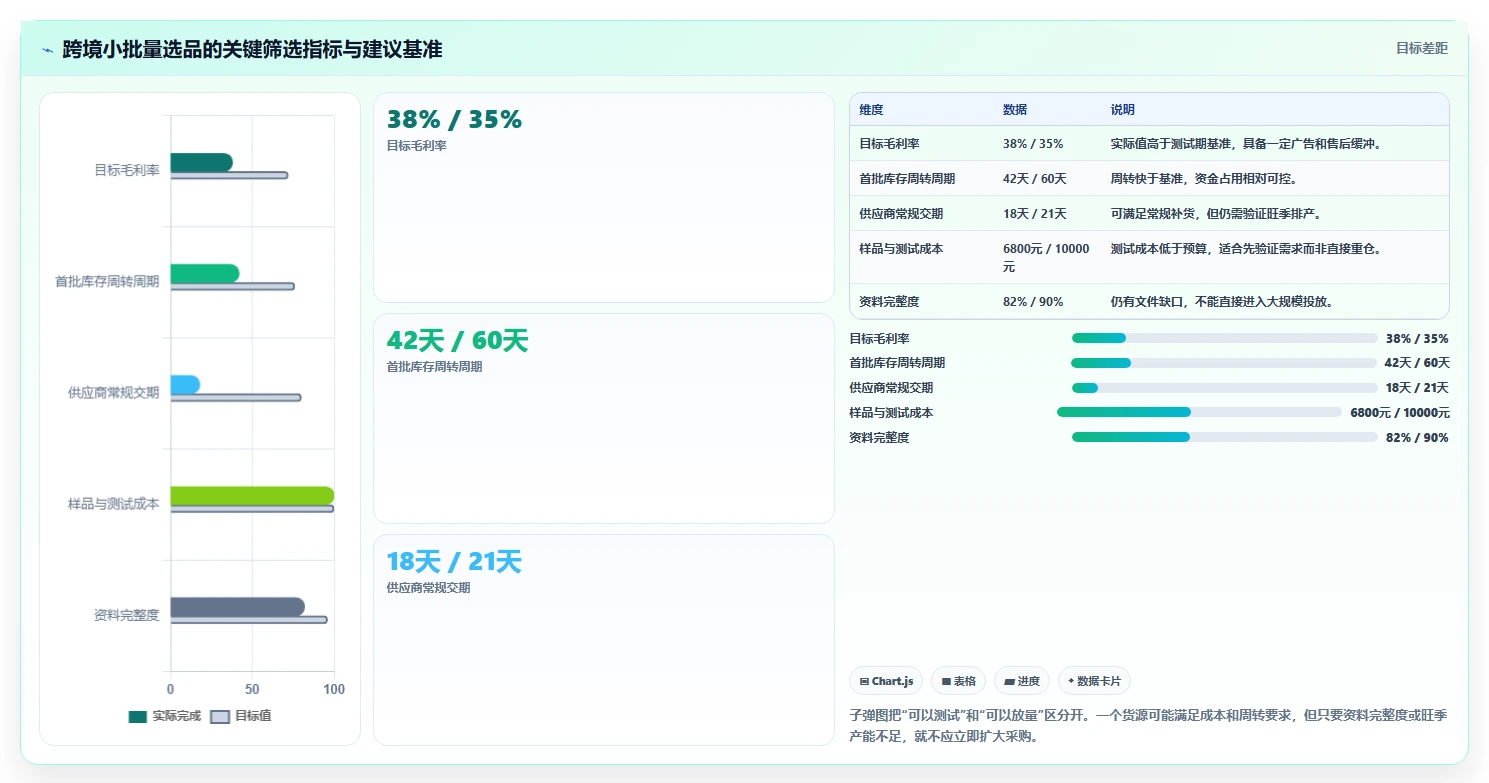Click the x-axis tick label 100
The height and width of the screenshot is (783, 1489).
[334, 689]
